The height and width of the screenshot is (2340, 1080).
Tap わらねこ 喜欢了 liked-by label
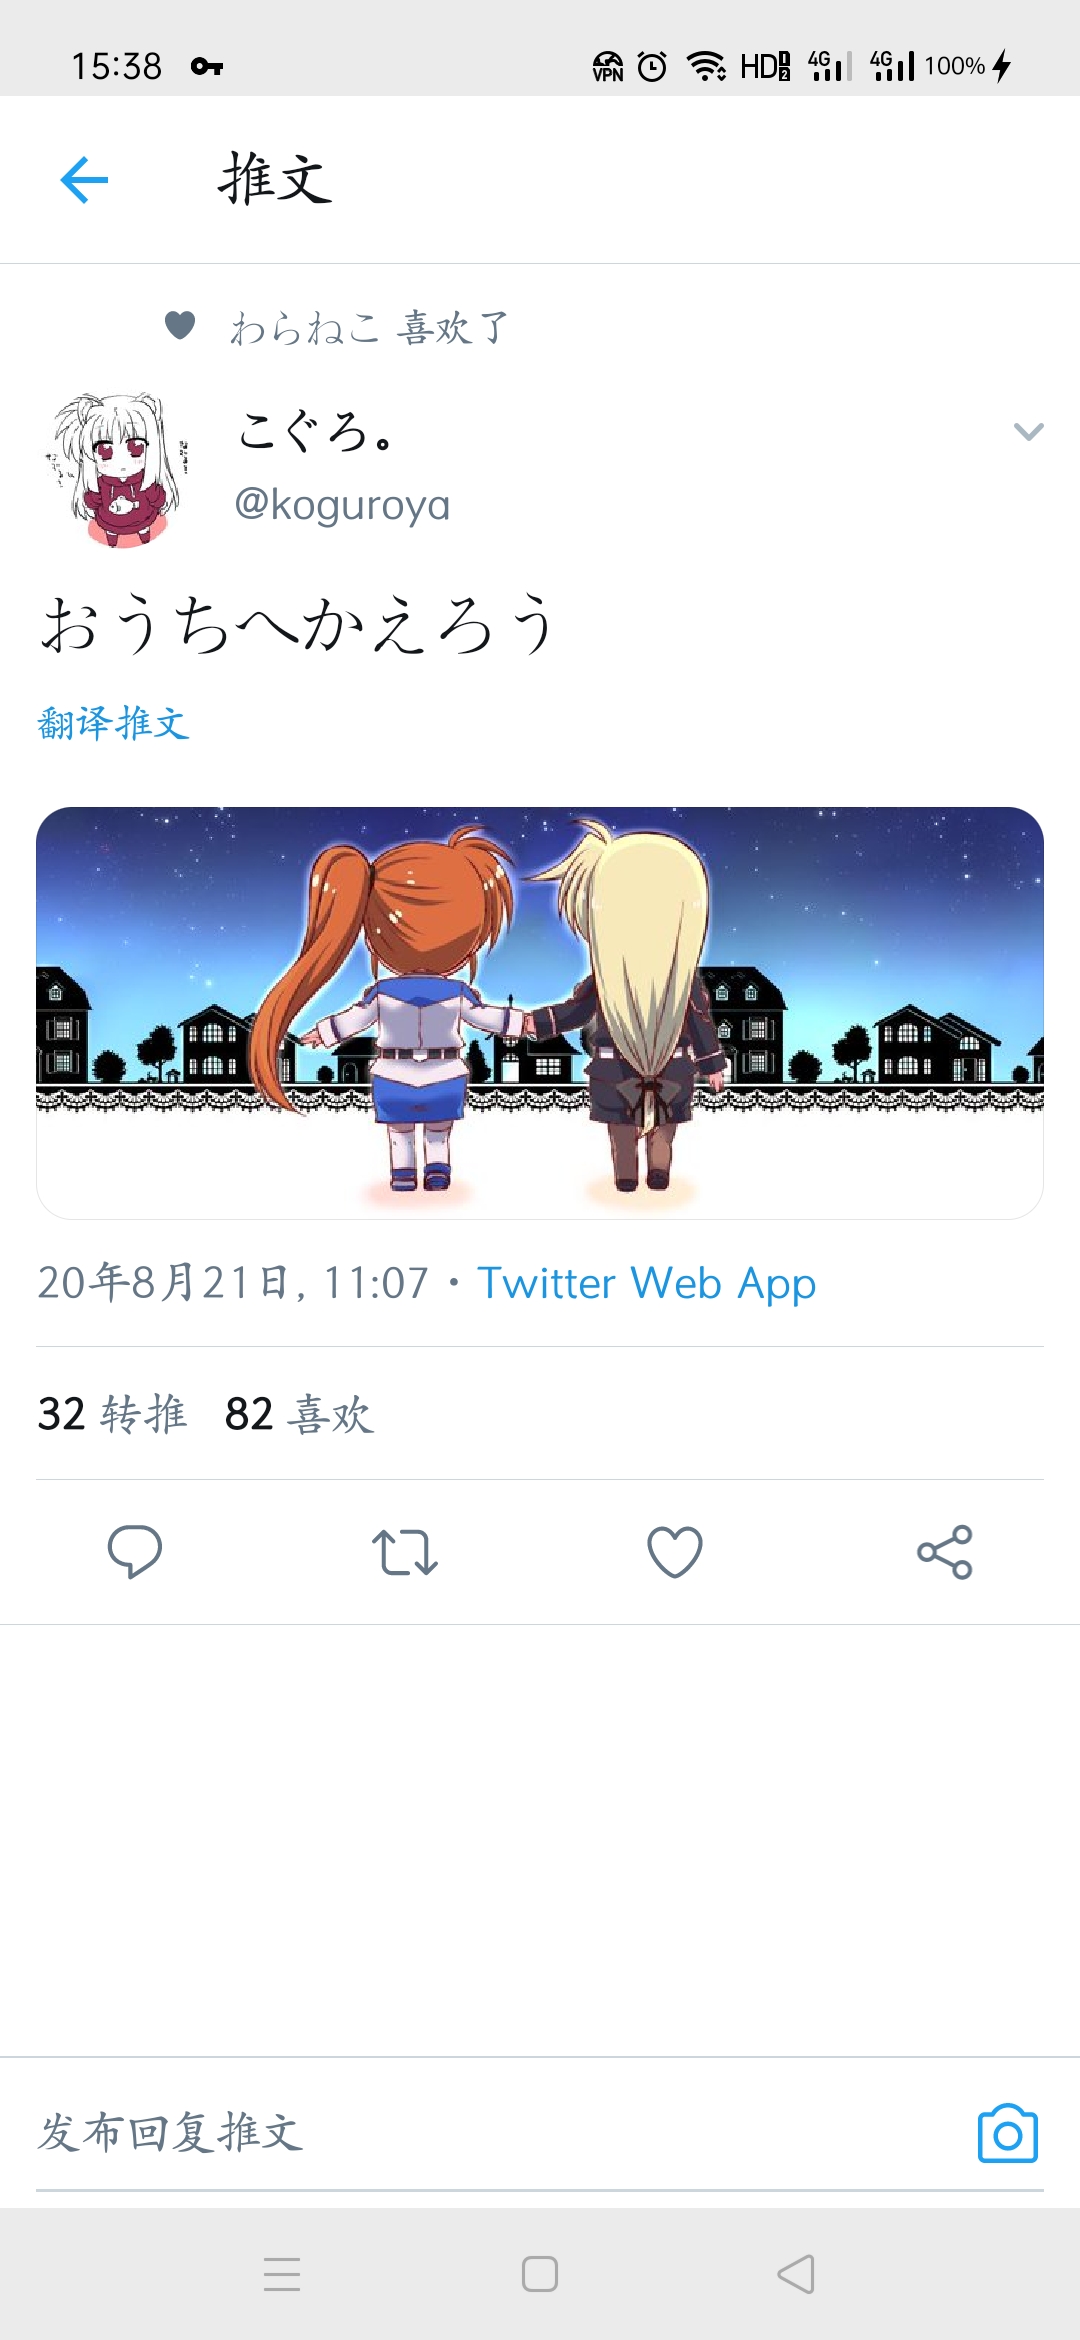pyautogui.click(x=369, y=327)
